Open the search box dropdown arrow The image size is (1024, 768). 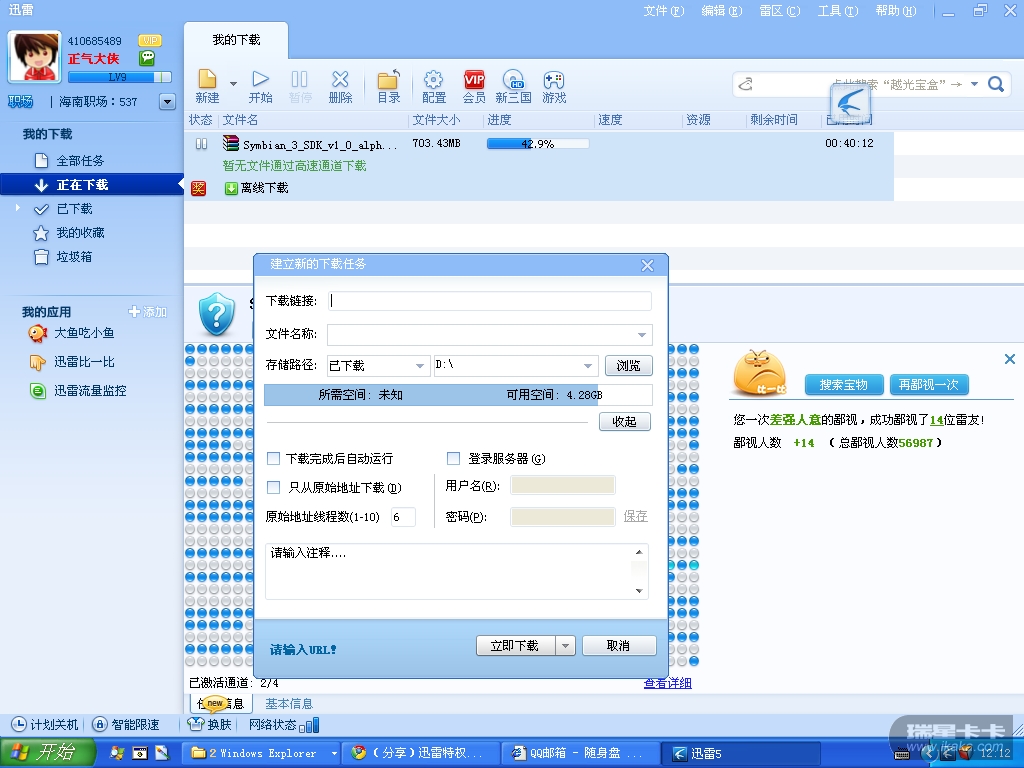coord(974,84)
